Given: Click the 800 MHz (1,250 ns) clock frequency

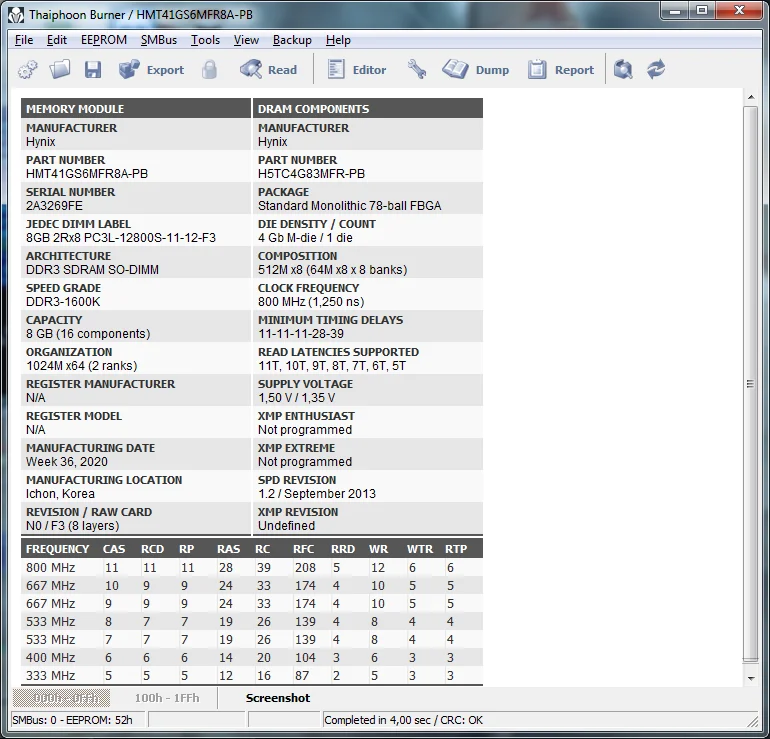Looking at the screenshot, I should point(311,301).
